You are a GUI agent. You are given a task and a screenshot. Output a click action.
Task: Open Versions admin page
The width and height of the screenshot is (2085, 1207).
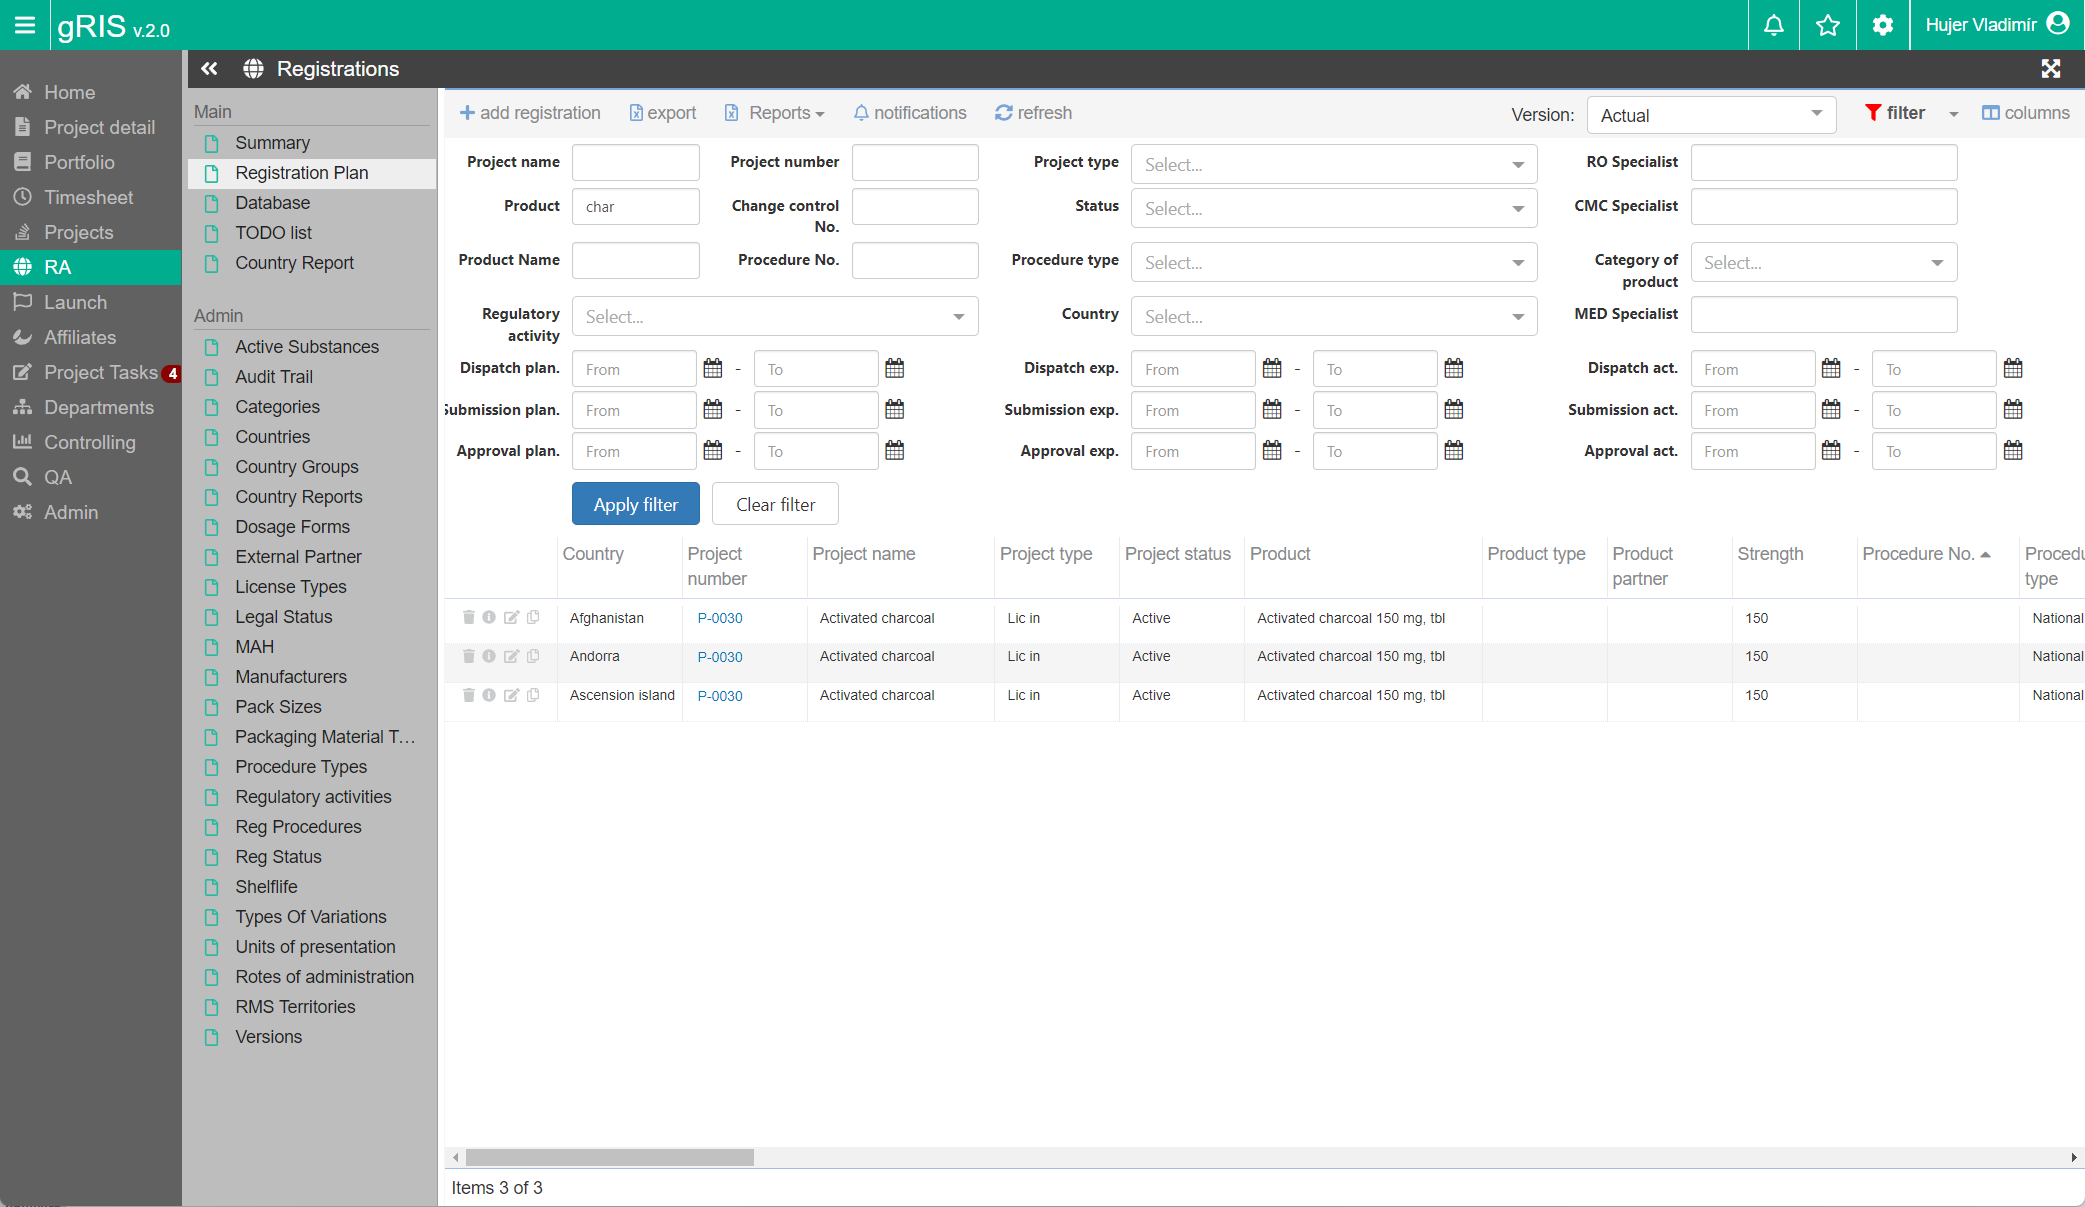click(268, 1037)
